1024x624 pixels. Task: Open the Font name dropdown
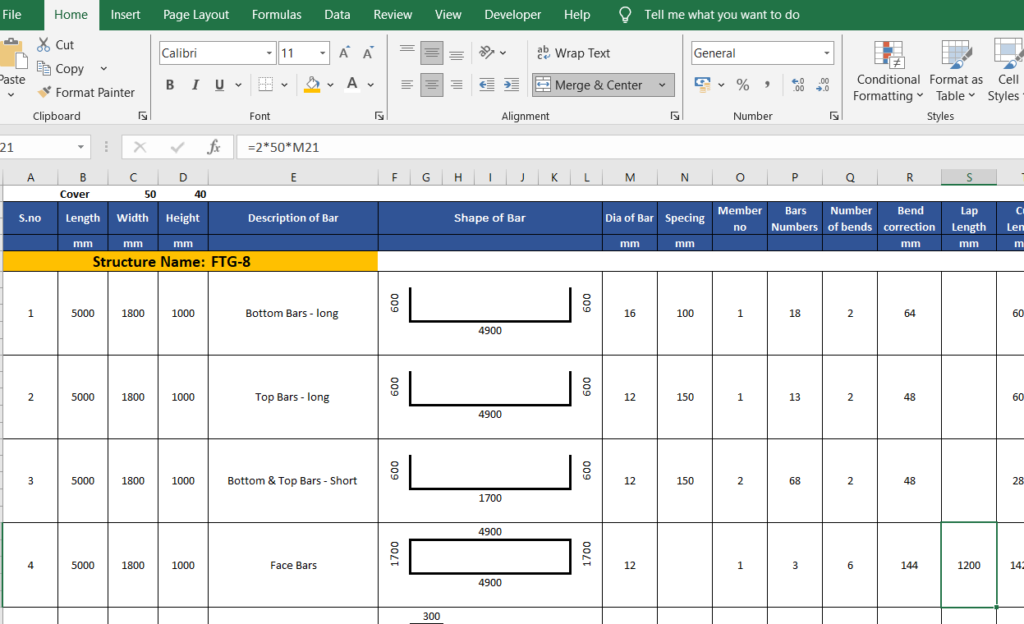coord(269,53)
